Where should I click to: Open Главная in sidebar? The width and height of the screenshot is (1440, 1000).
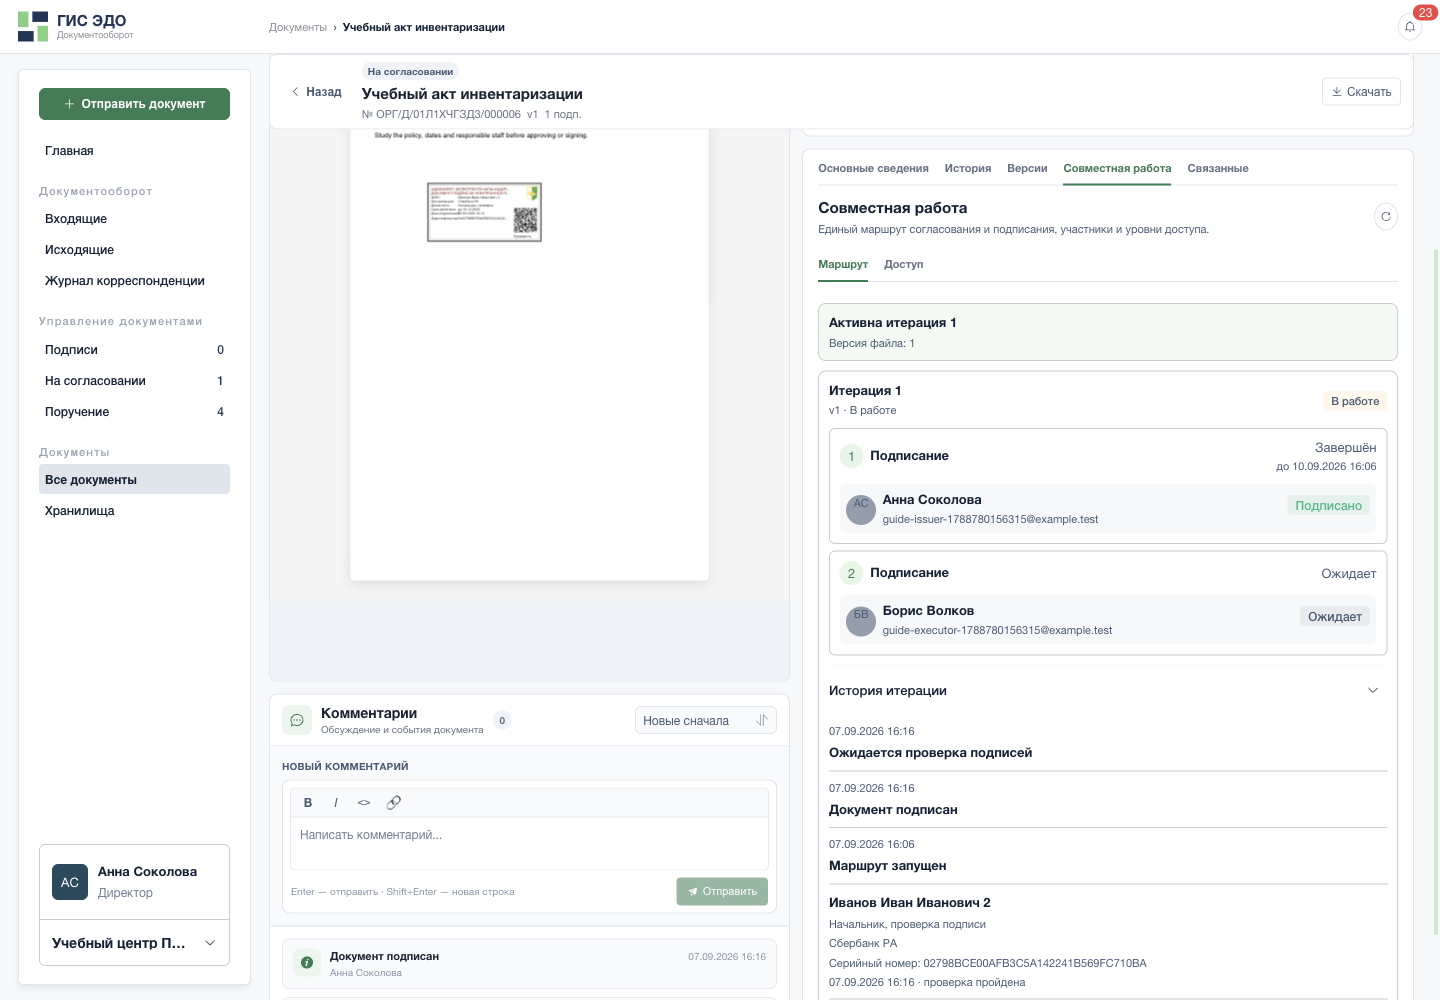click(x=134, y=151)
